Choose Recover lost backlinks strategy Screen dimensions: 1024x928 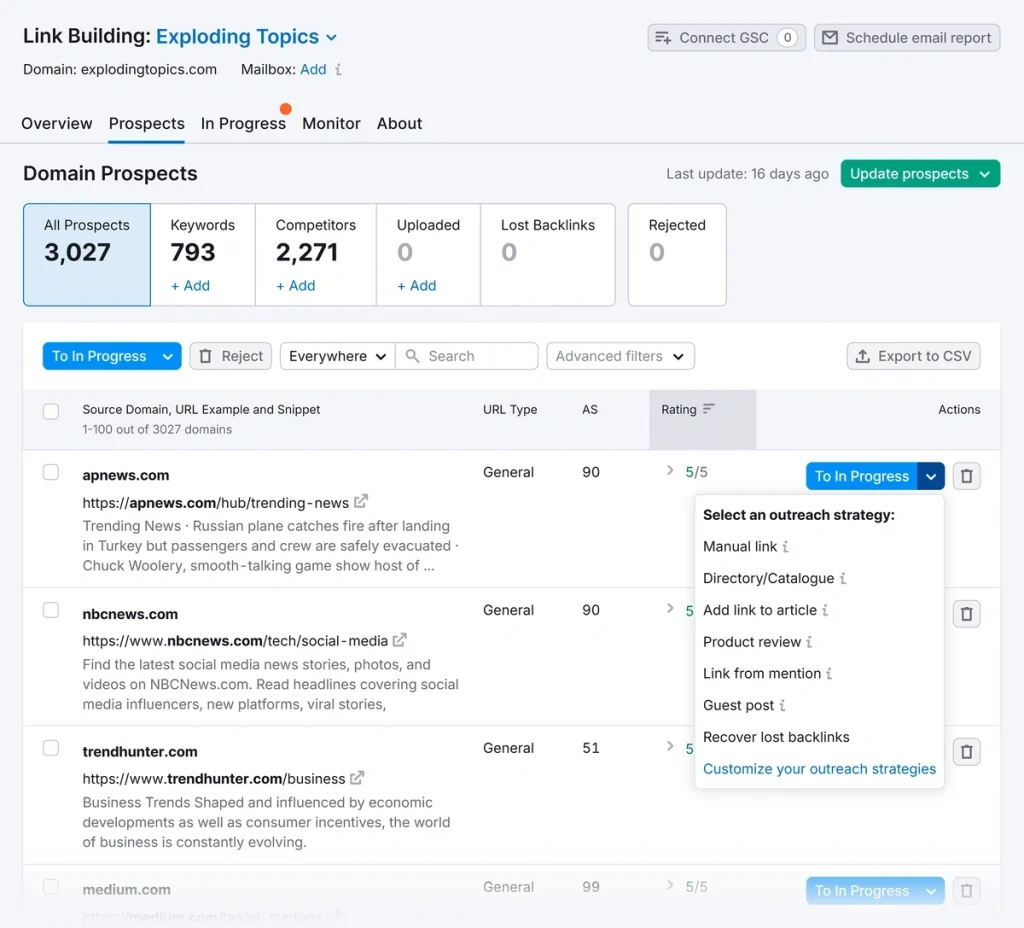coord(776,737)
